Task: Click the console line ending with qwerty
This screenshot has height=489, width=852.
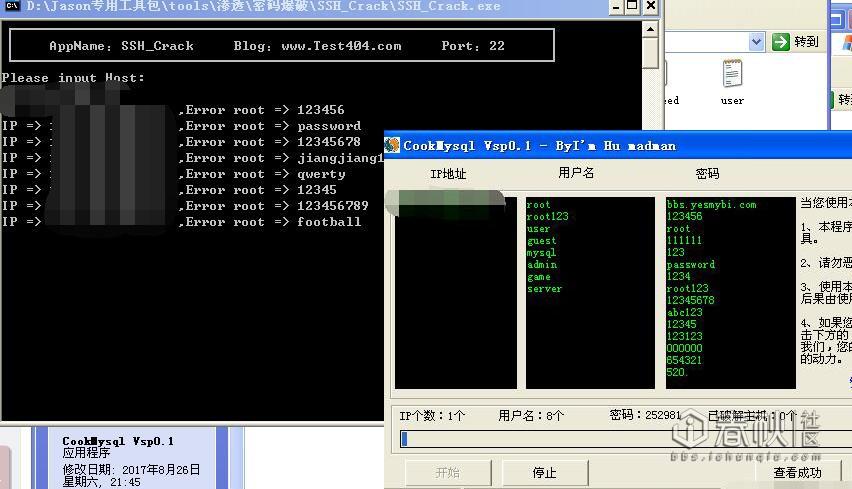Action: pyautogui.click(x=174, y=174)
